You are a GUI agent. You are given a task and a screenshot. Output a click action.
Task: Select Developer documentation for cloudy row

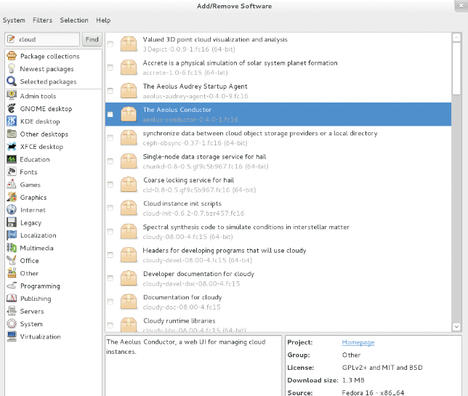(x=278, y=278)
